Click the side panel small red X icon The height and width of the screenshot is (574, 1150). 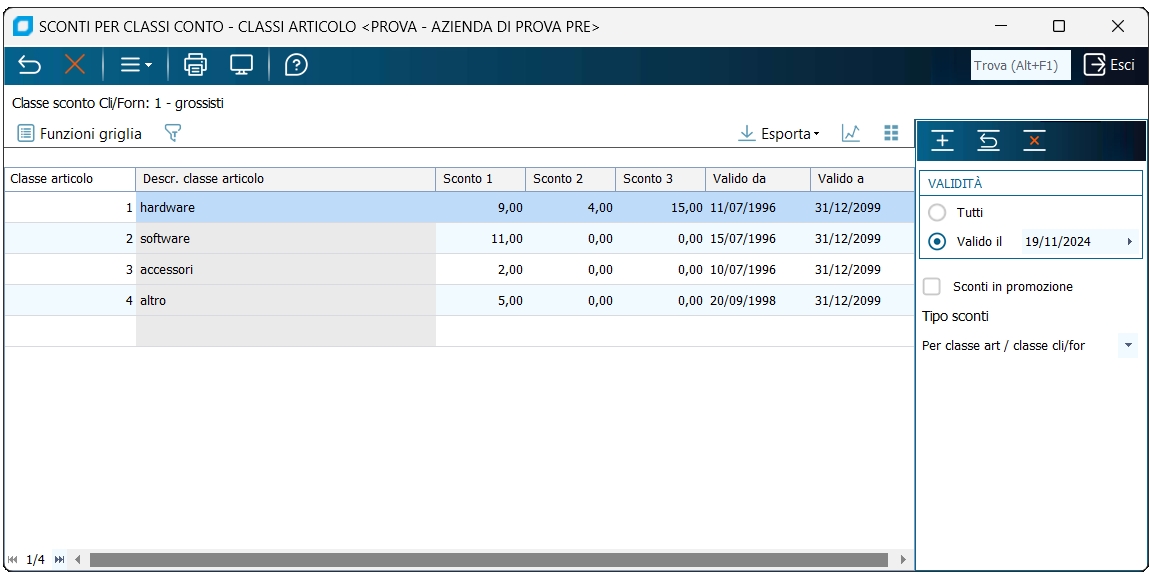coord(1034,141)
